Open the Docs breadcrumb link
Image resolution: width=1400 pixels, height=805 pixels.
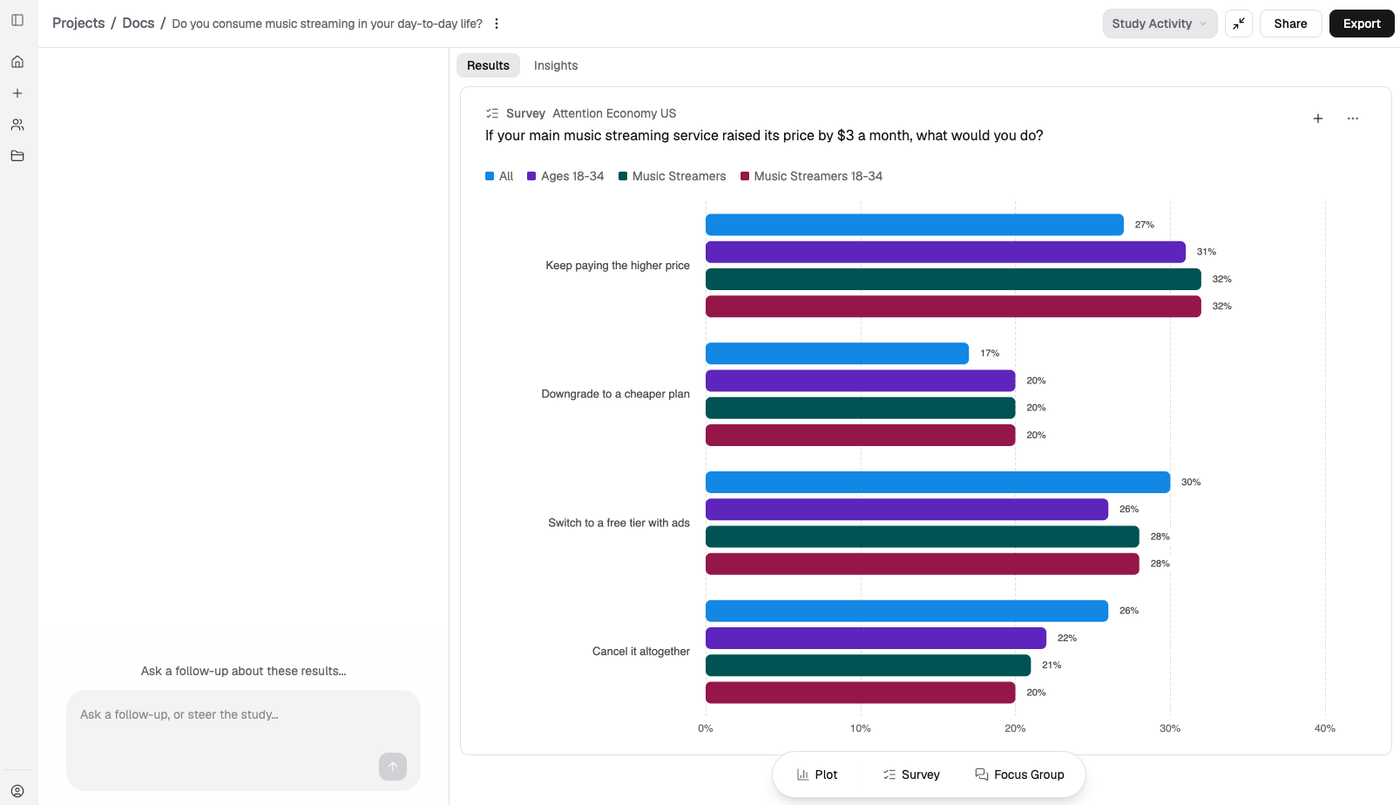(x=138, y=23)
